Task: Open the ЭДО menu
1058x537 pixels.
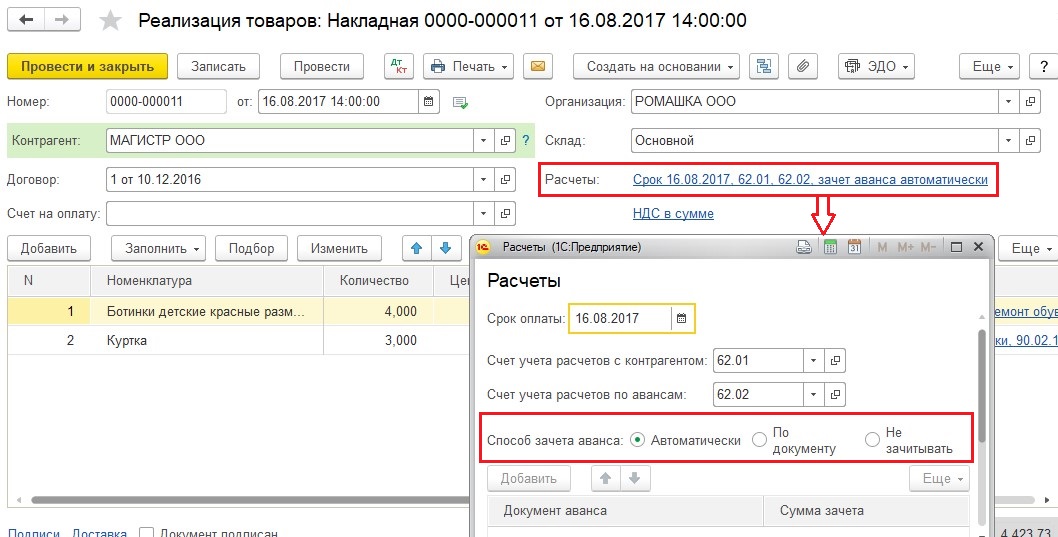Action: click(876, 66)
